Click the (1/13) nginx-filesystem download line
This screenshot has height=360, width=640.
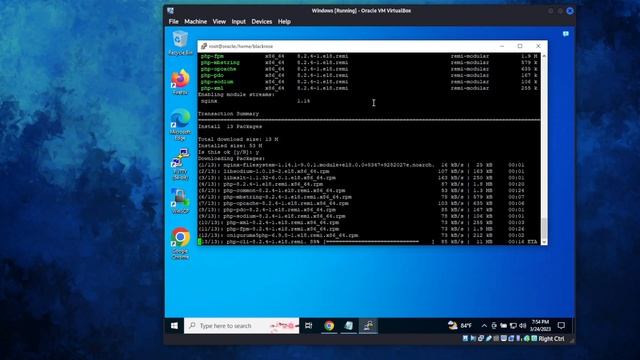pos(362,165)
